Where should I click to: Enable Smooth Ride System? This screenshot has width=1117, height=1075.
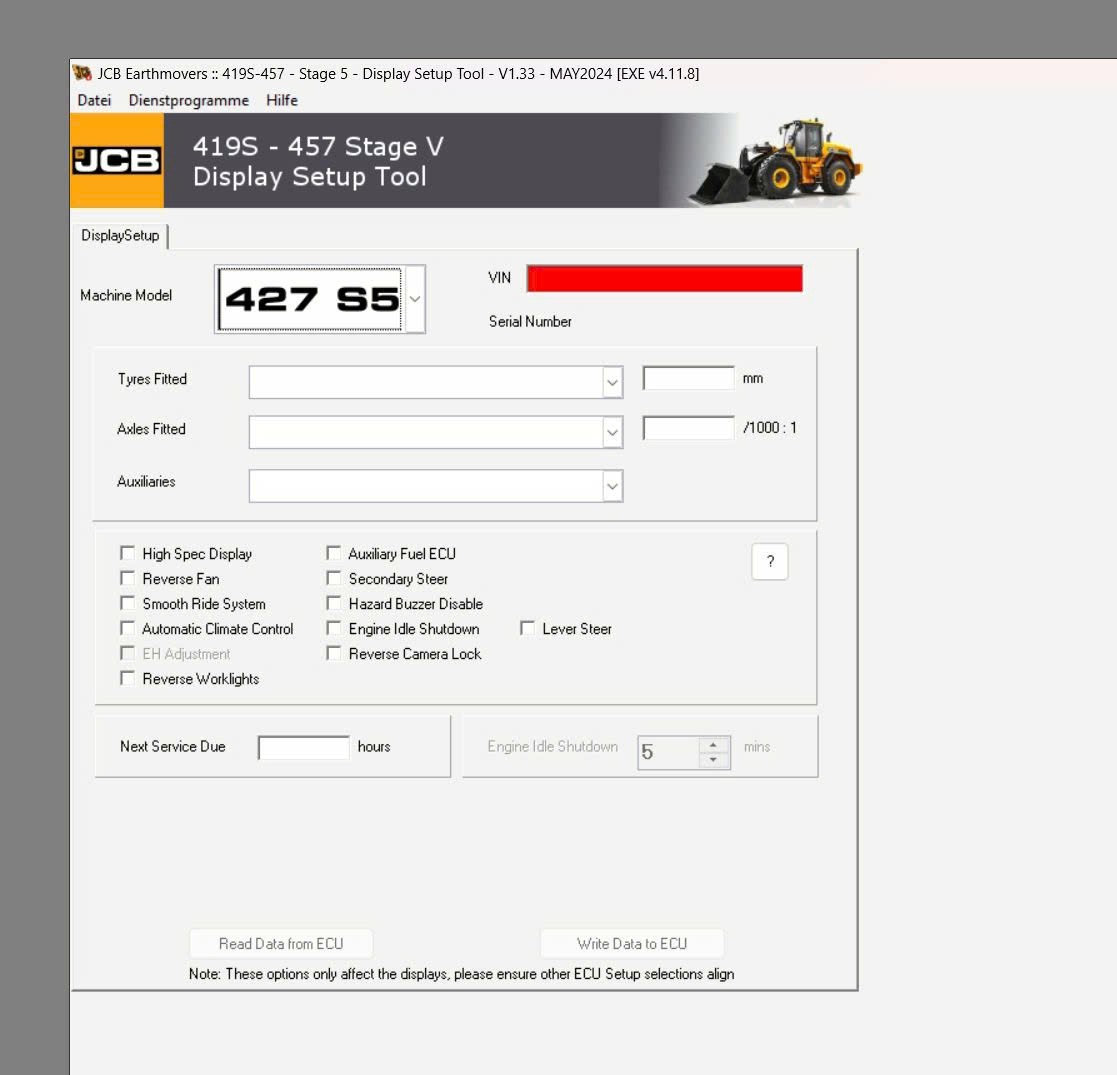(x=128, y=602)
